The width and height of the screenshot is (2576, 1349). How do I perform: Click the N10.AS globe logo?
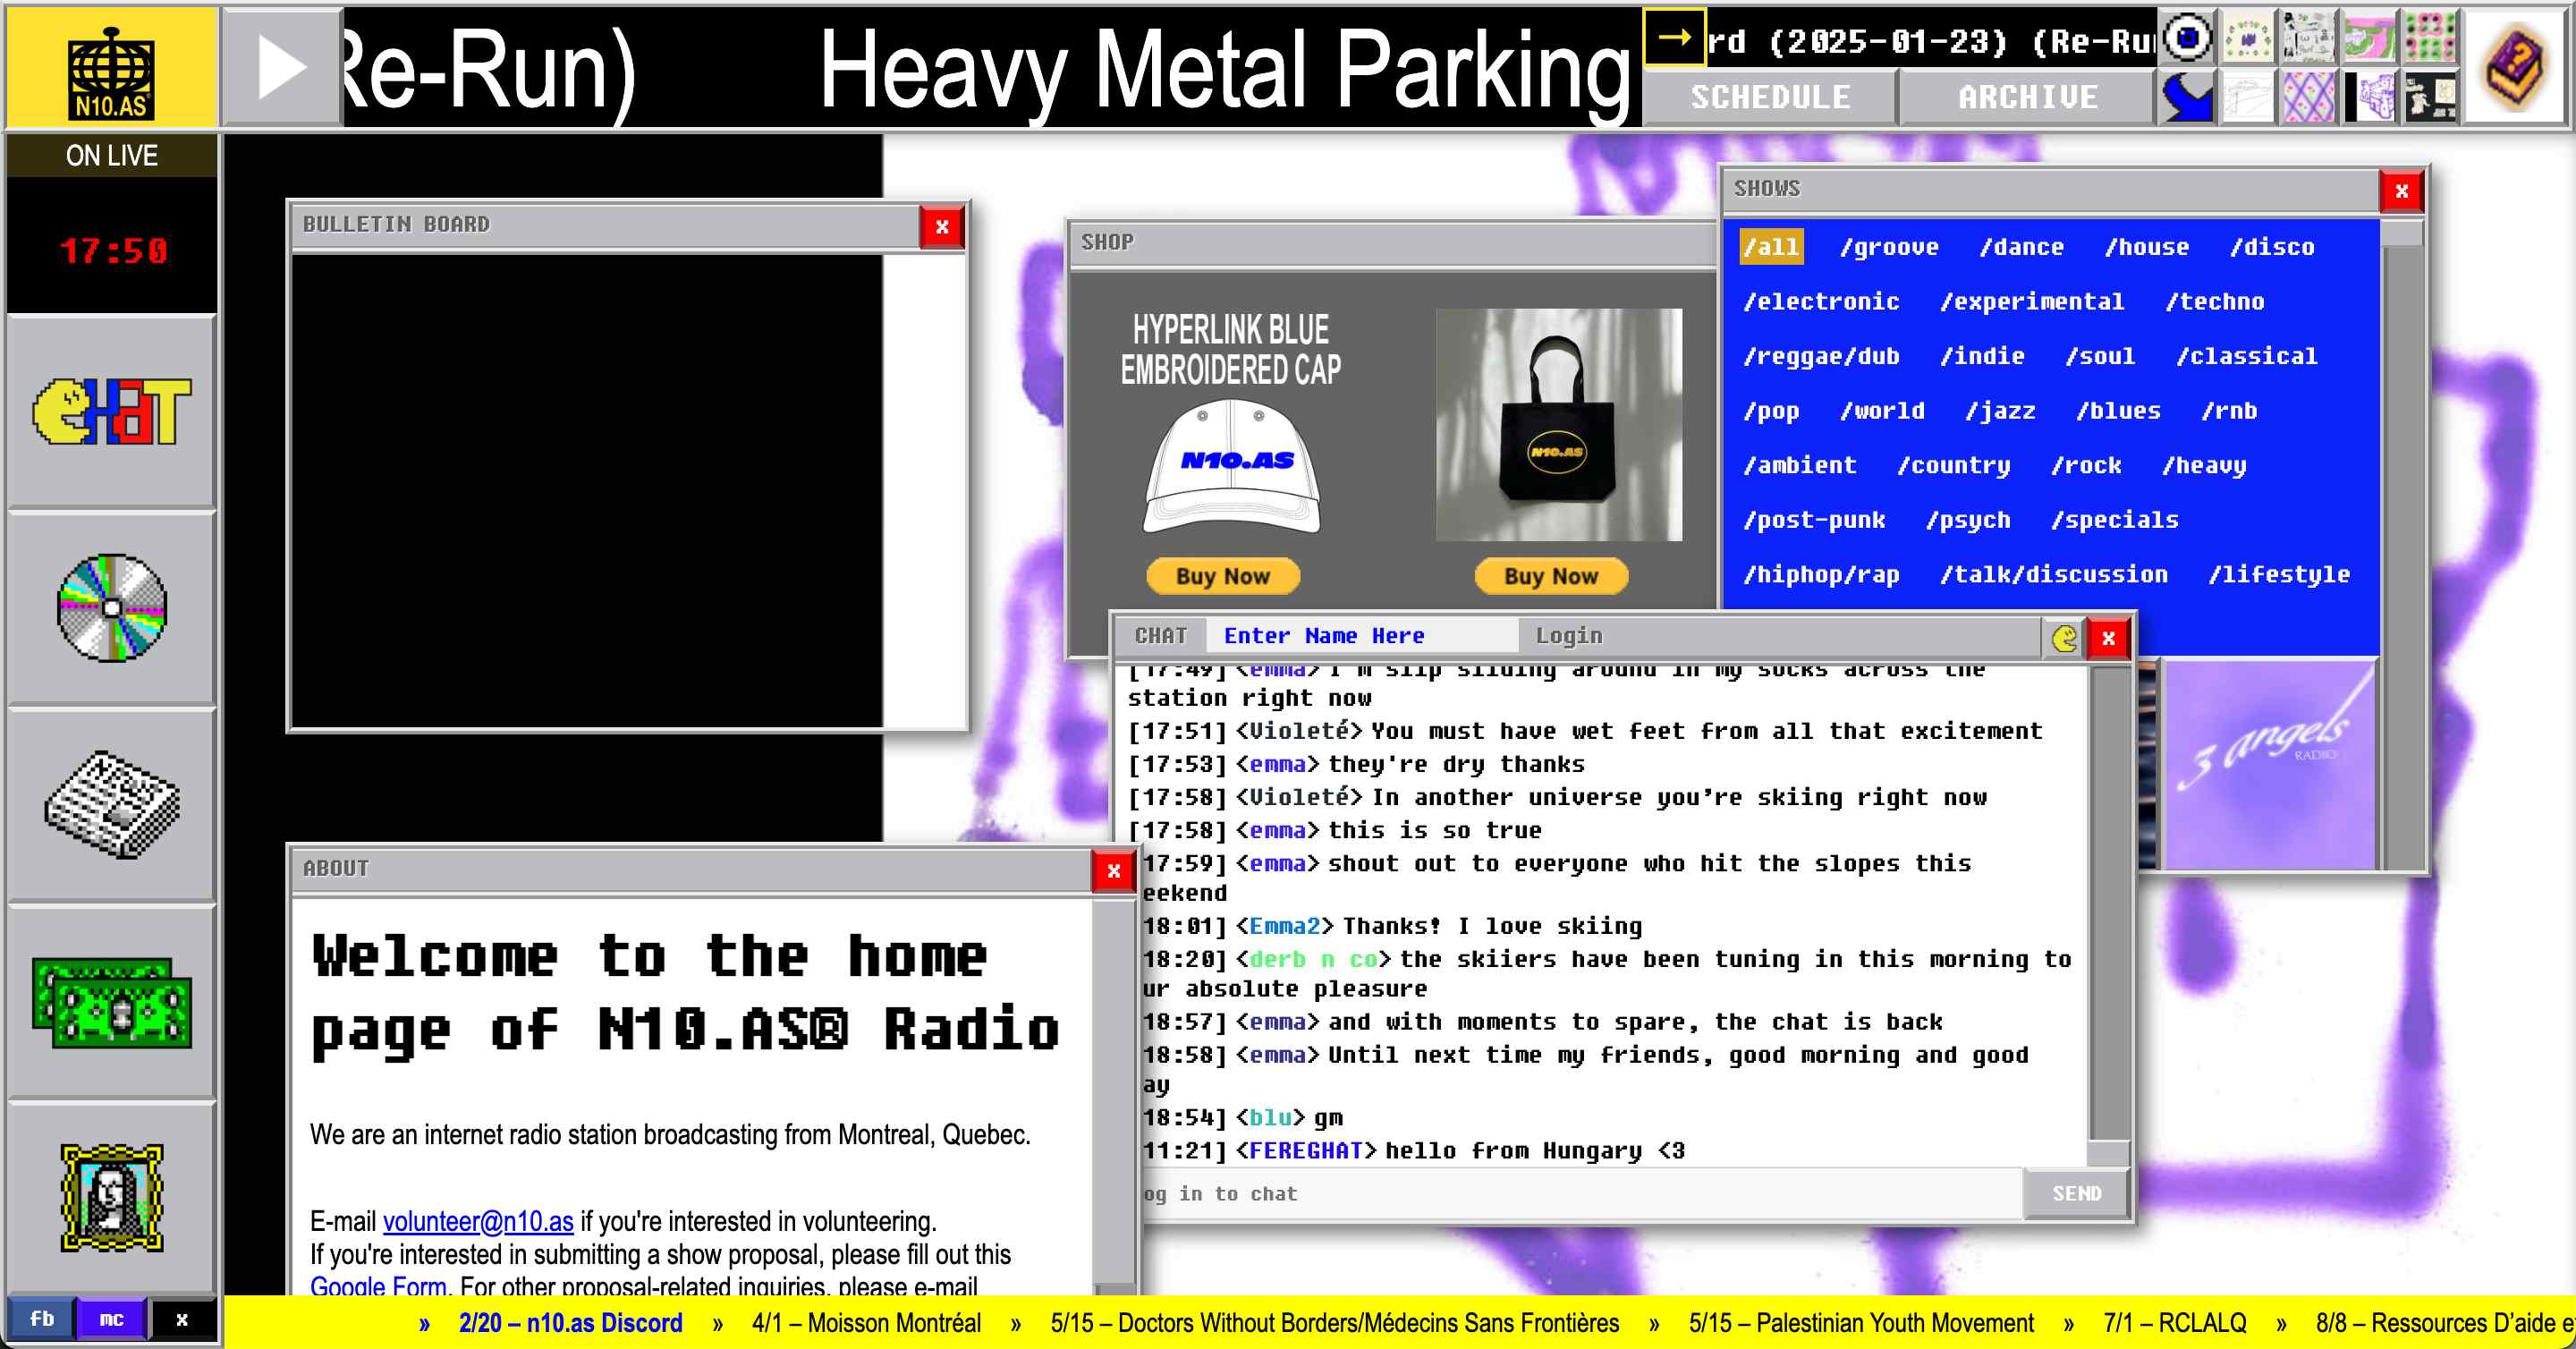[111, 70]
